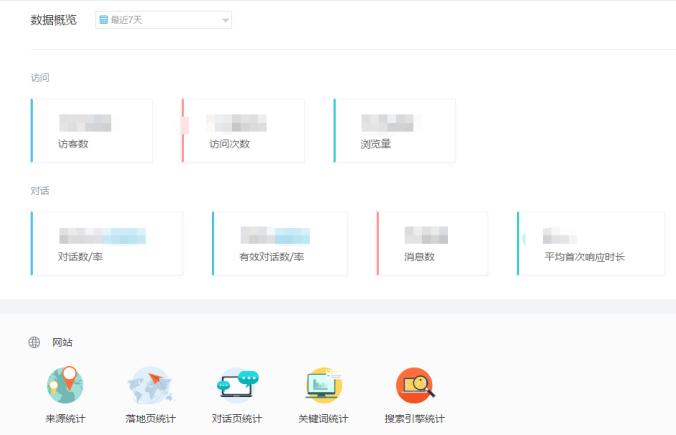Click the 关键词统计 text label
Viewport: 676px width, 435px height.
323,419
